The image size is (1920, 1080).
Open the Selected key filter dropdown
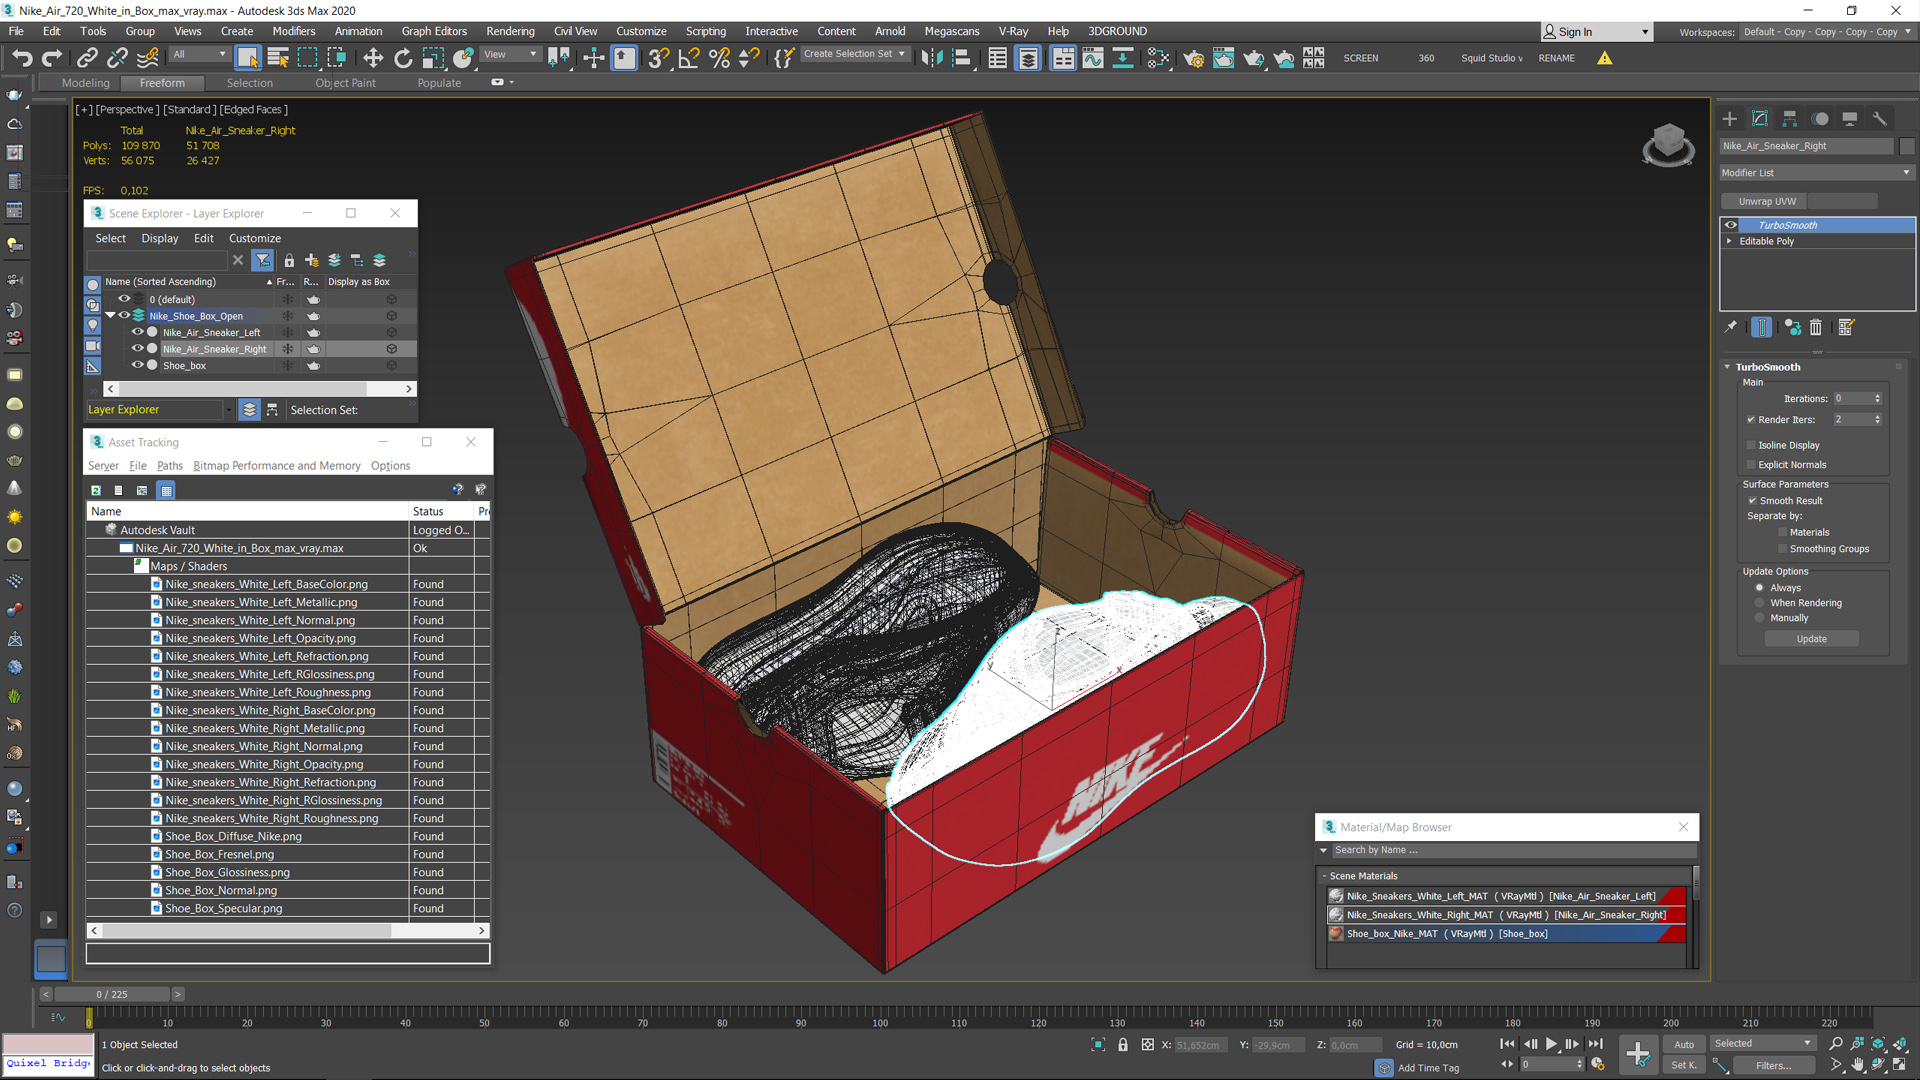(1762, 1043)
